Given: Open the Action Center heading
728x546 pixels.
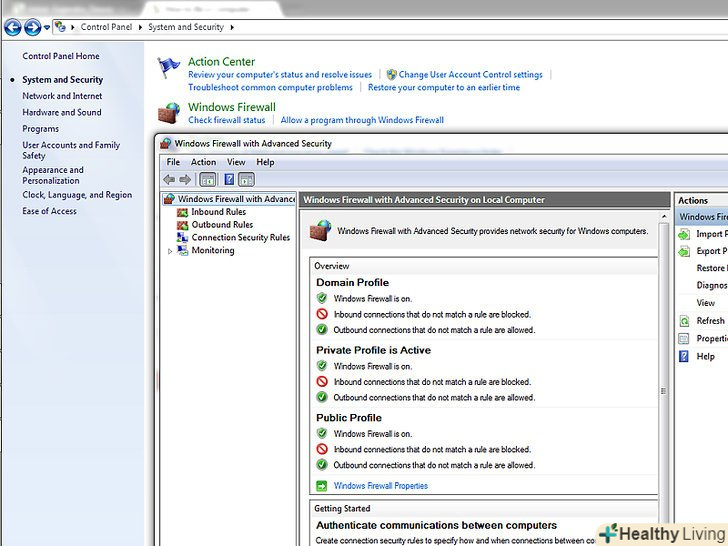Looking at the screenshot, I should (221, 61).
